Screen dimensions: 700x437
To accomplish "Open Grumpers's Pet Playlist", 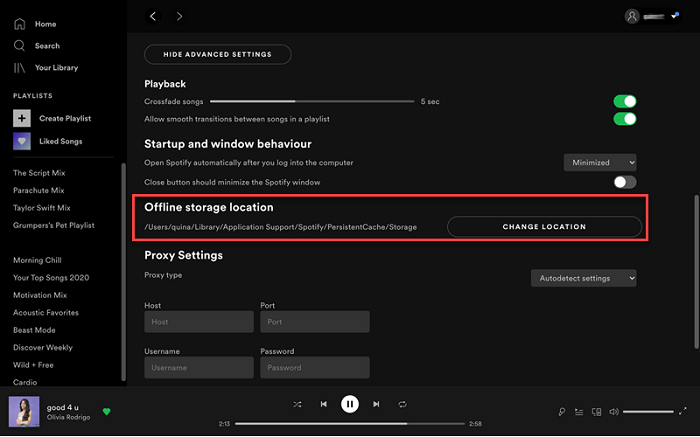I will point(54,225).
